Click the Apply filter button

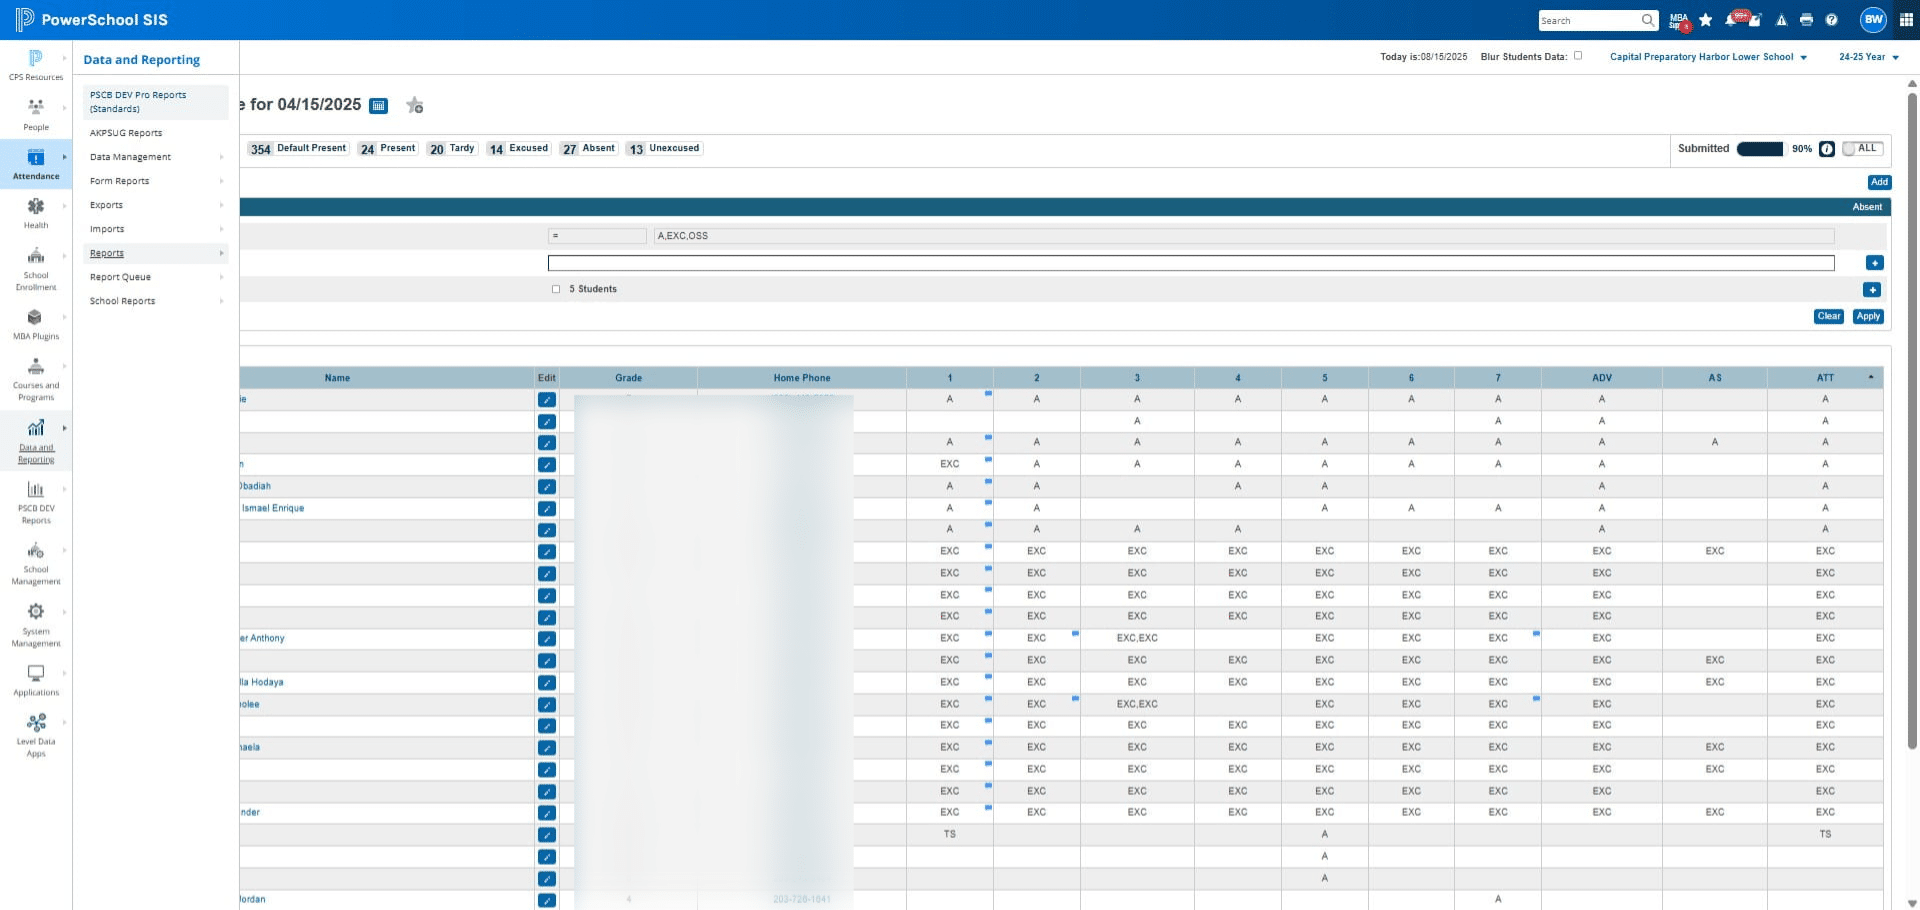pos(1868,316)
